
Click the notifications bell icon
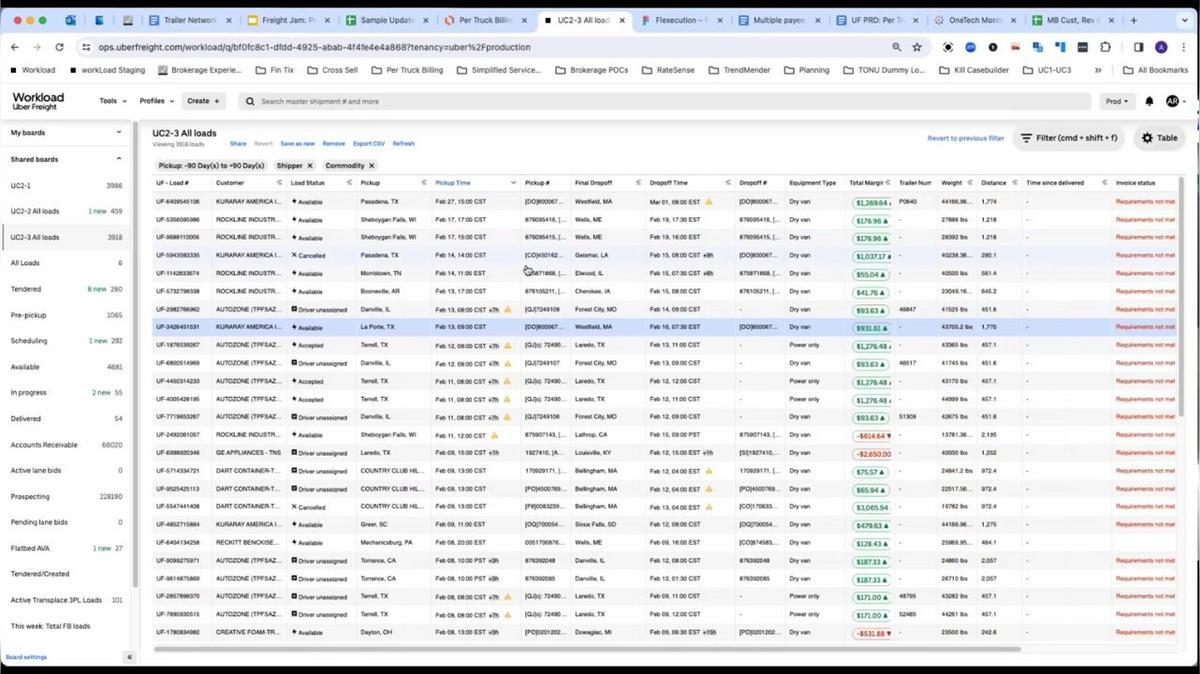[x=1149, y=101]
